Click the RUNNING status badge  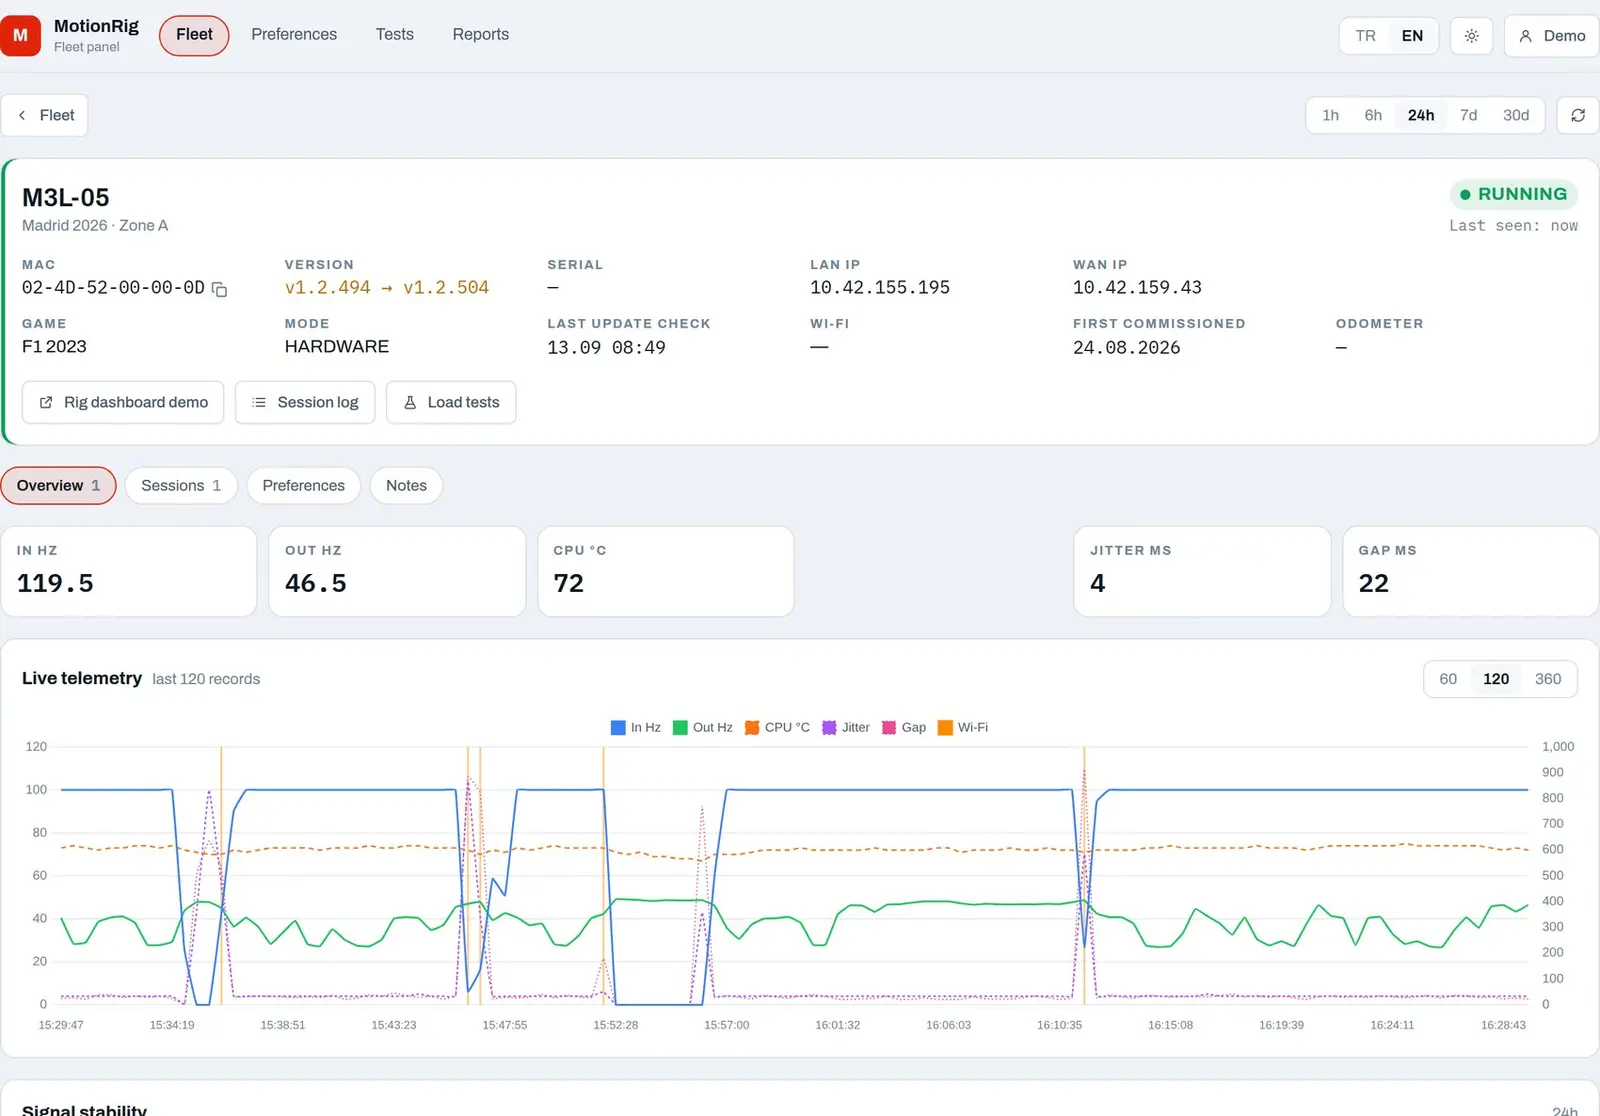click(x=1513, y=194)
